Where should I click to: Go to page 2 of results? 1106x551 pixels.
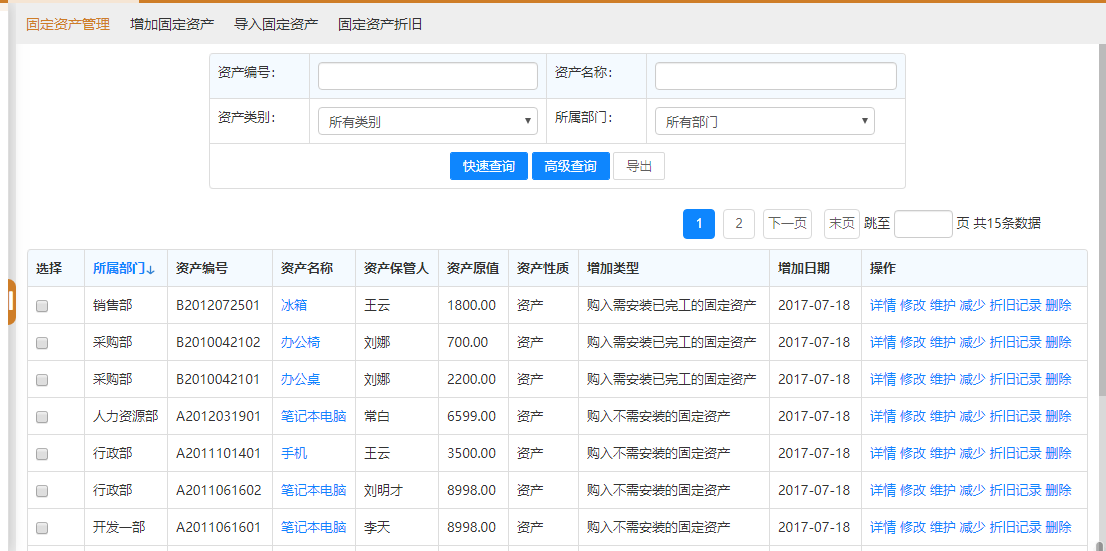(739, 224)
